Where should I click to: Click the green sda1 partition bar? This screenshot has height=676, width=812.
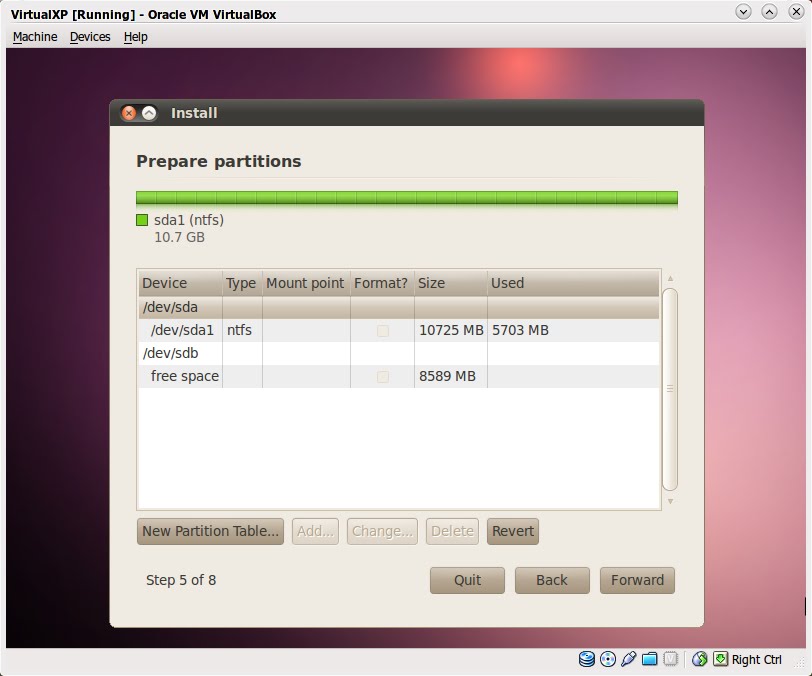coord(407,198)
